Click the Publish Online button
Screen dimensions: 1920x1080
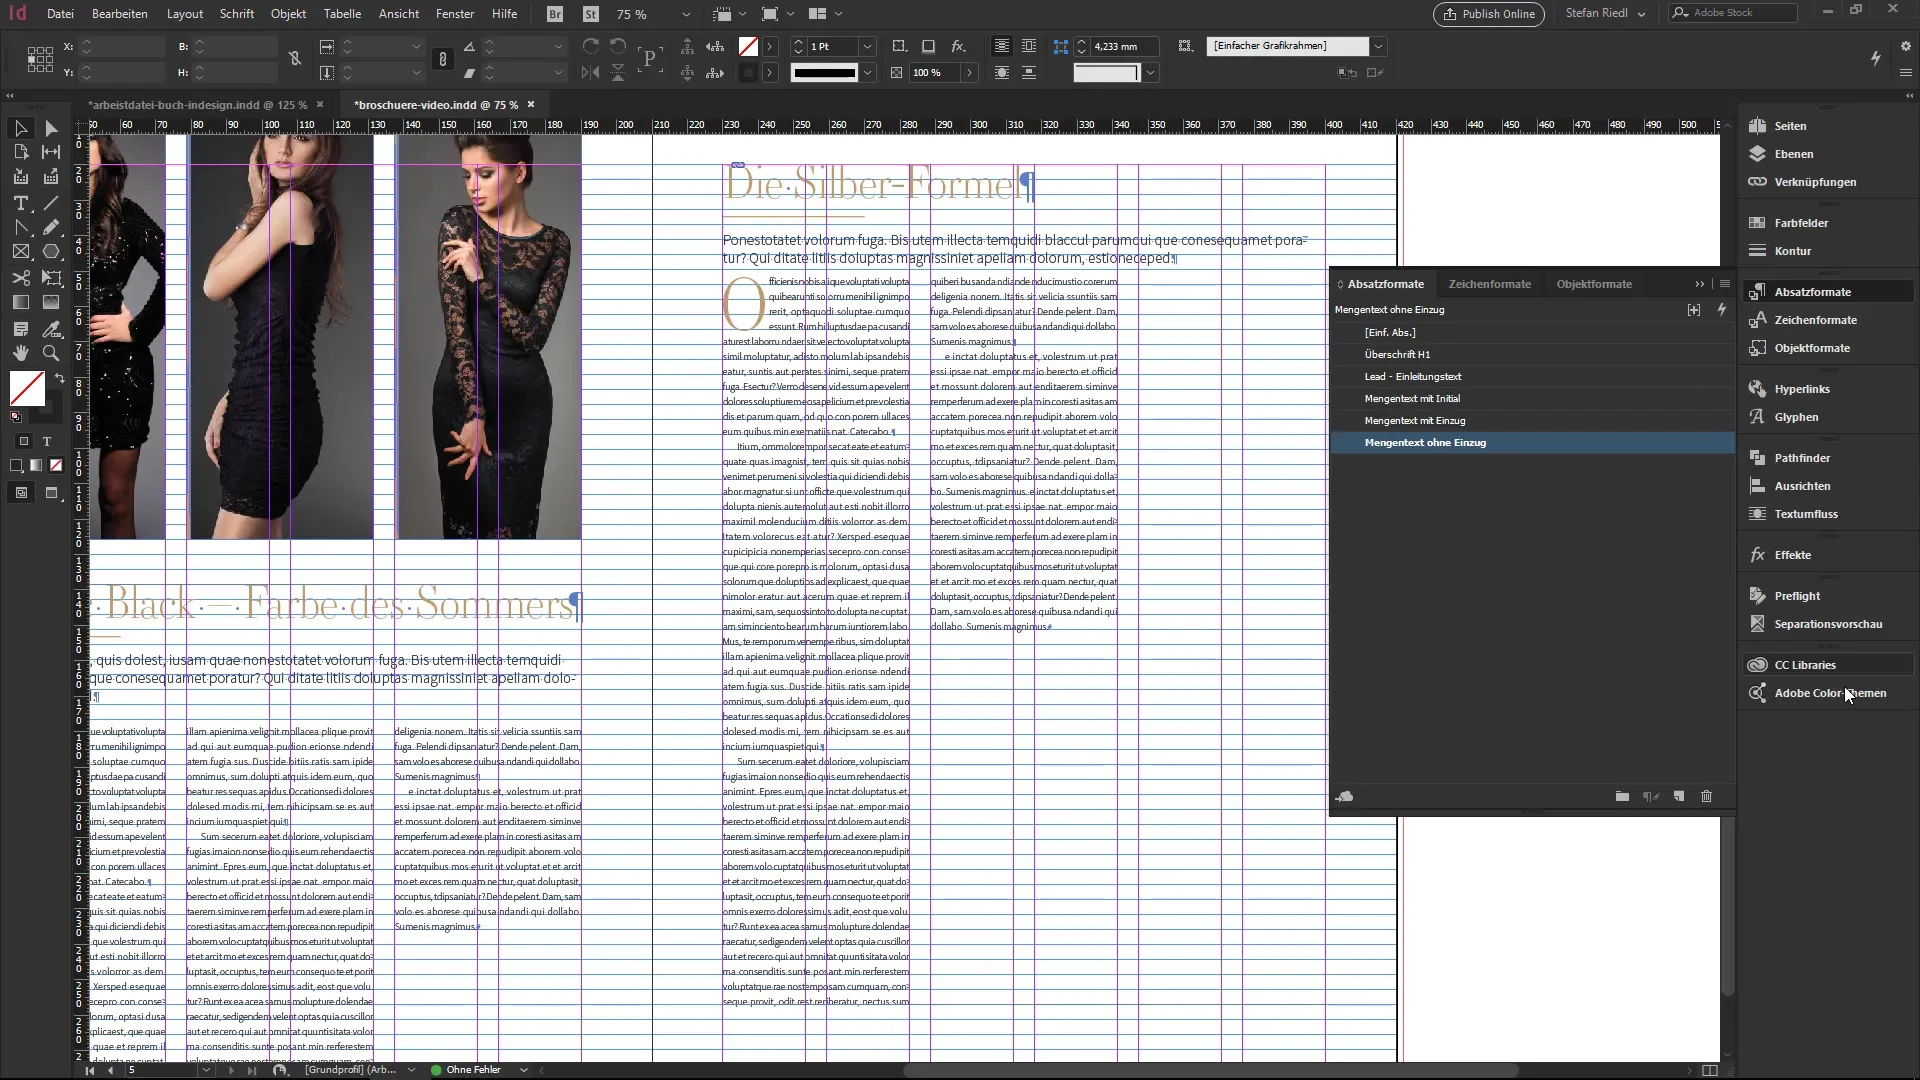1489,14
